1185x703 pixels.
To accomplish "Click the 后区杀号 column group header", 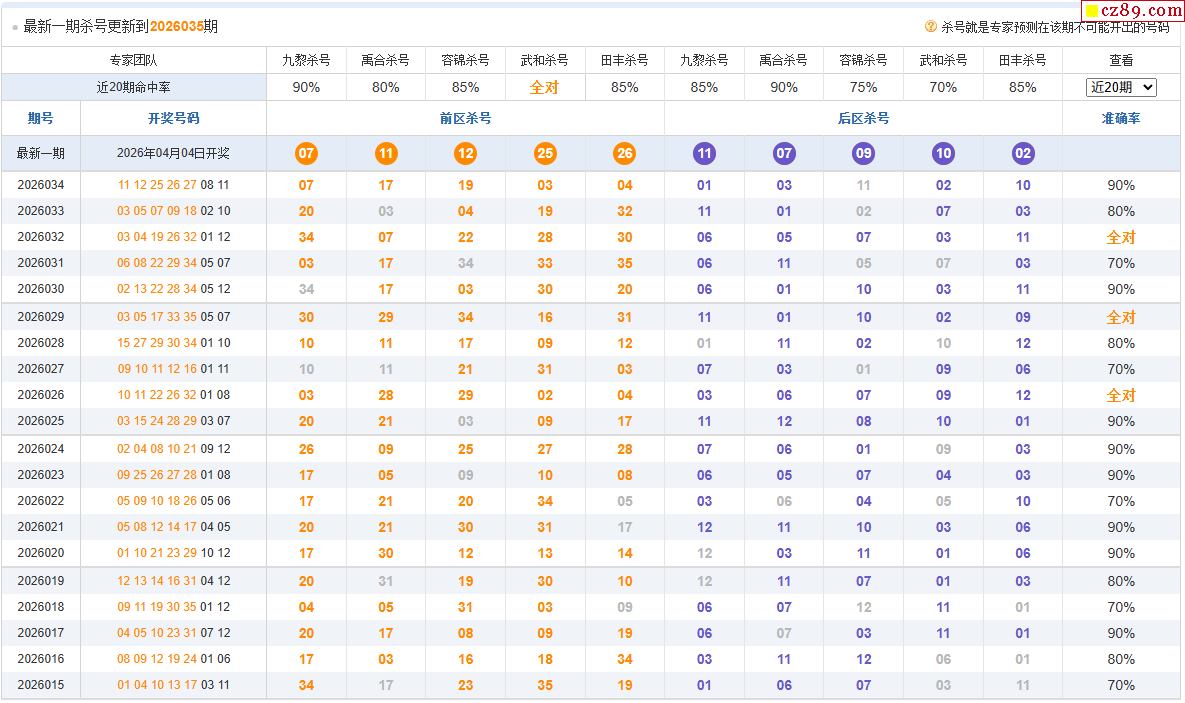I will pyautogui.click(x=863, y=118).
